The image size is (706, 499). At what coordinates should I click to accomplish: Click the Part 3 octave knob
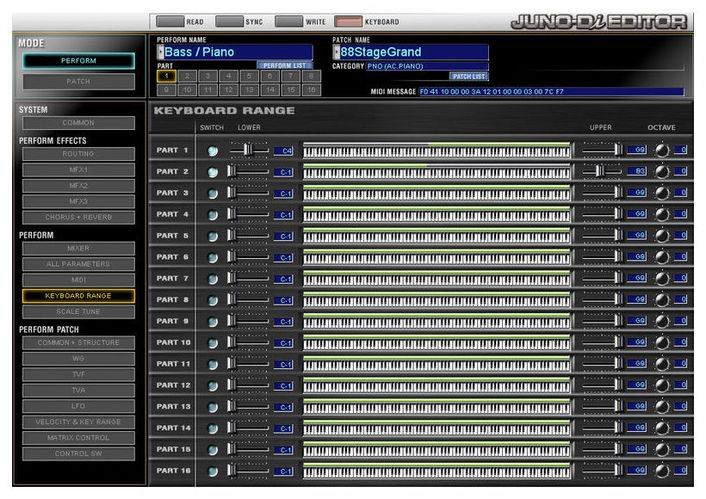point(662,193)
